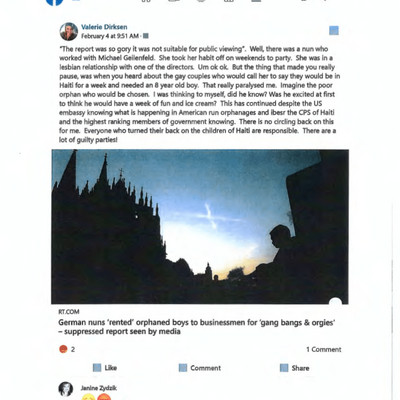Open Valerie Dirksen's profile name link

pos(104,27)
